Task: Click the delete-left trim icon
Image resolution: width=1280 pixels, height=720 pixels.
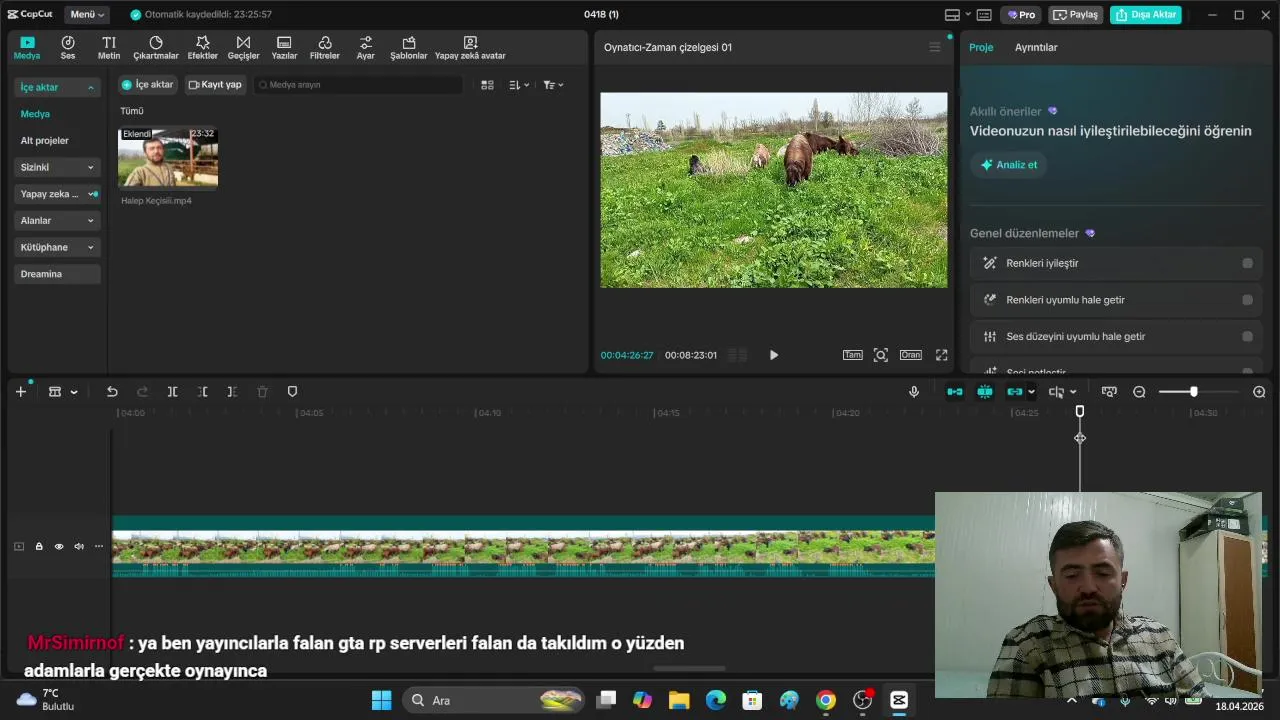Action: click(203, 392)
